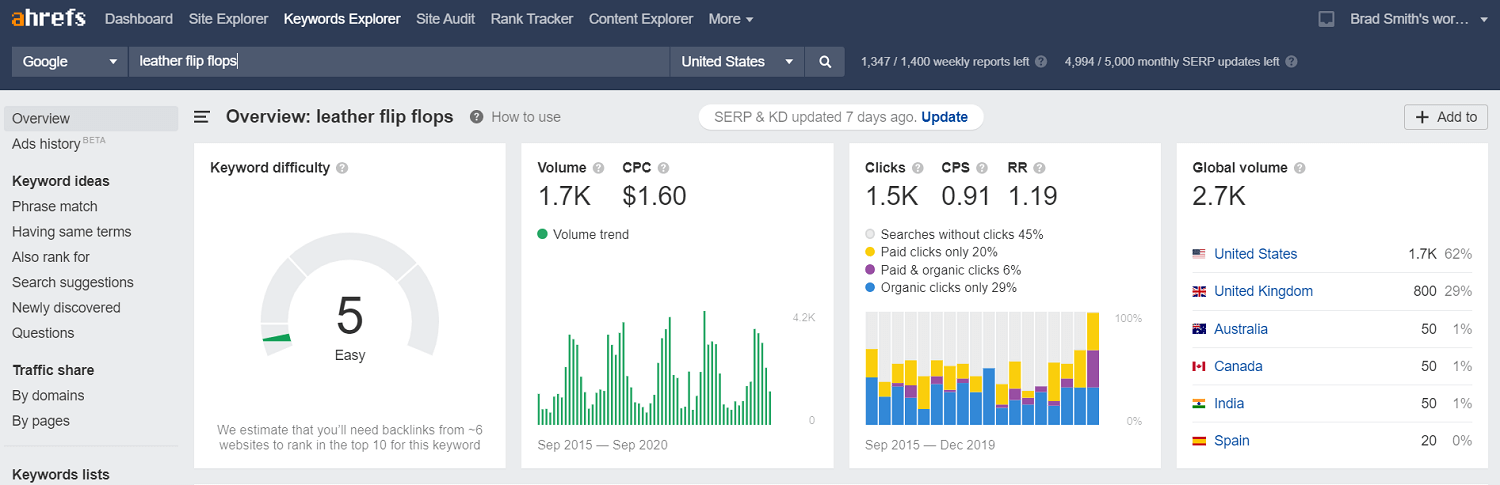Open Search suggestions in the sidebar

73,282
